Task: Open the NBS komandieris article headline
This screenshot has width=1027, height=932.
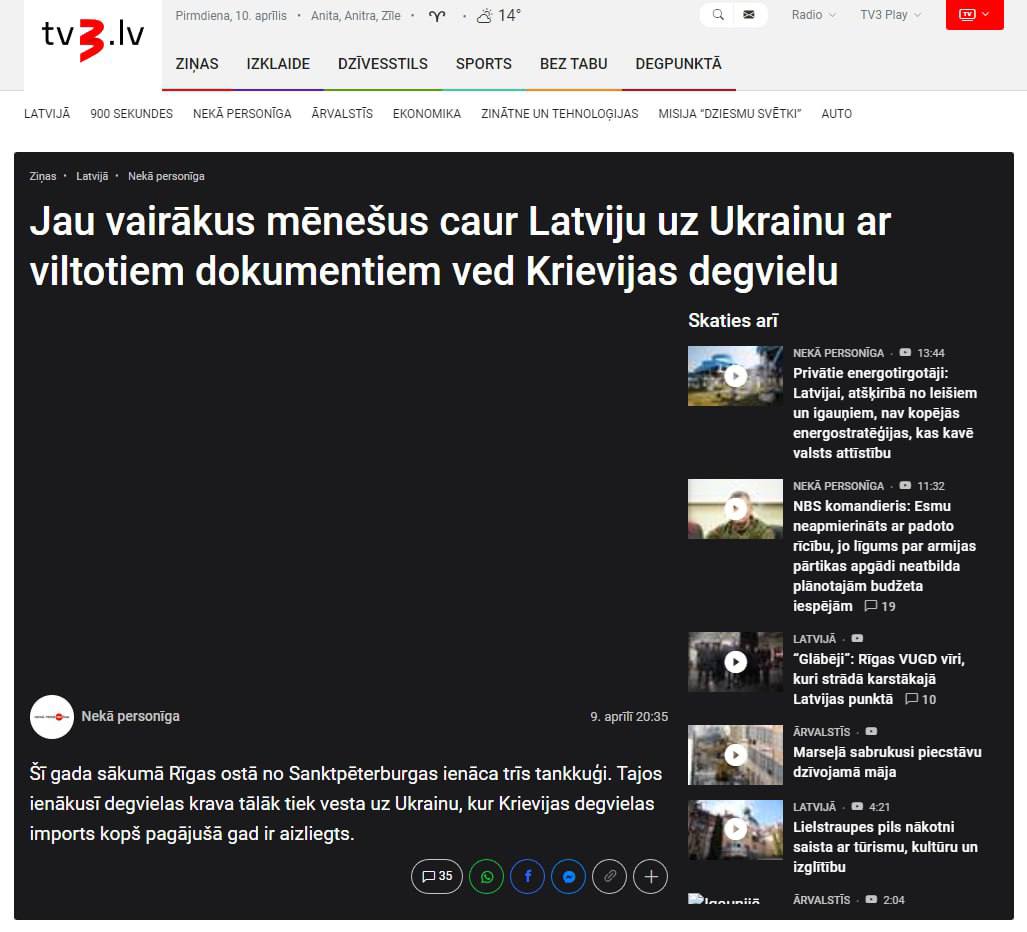Action: coord(883,546)
